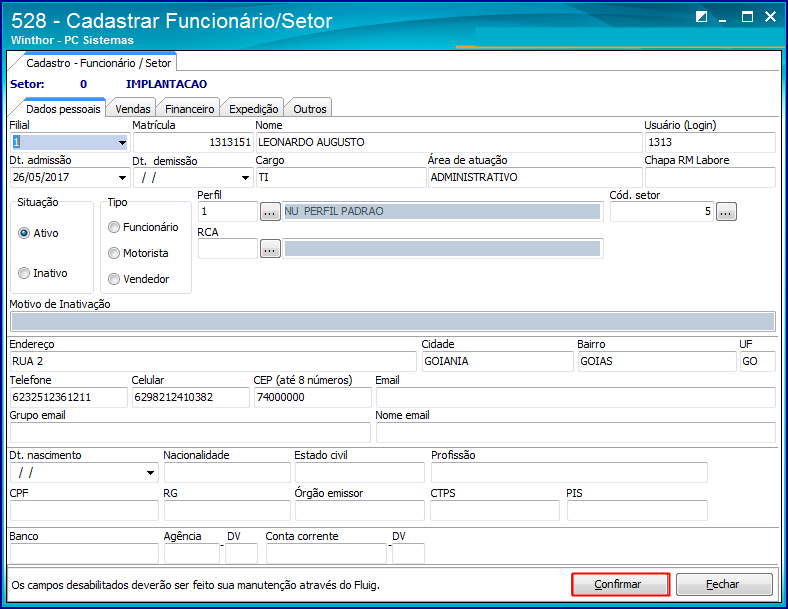Click the CTPS field
788x609 pixels.
pyautogui.click(x=495, y=511)
